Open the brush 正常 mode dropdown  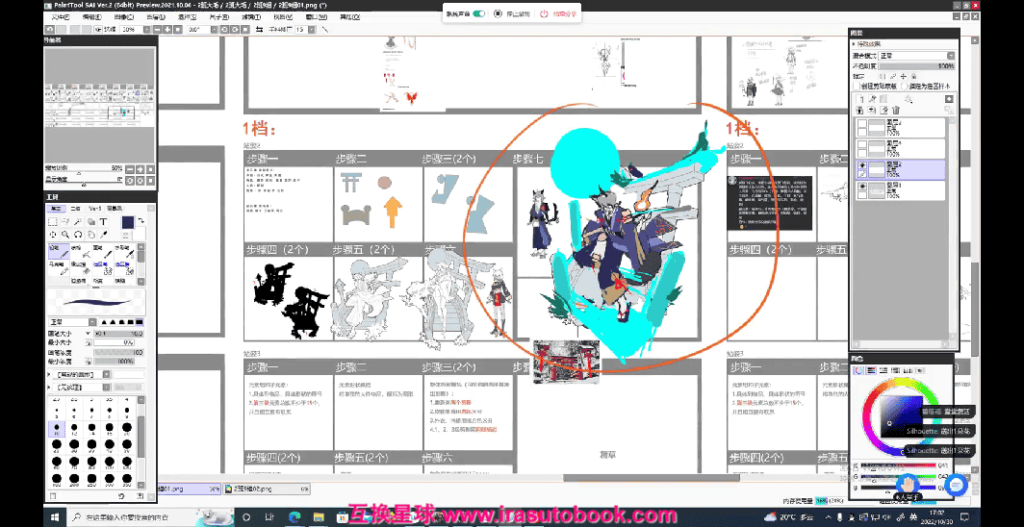click(72, 322)
